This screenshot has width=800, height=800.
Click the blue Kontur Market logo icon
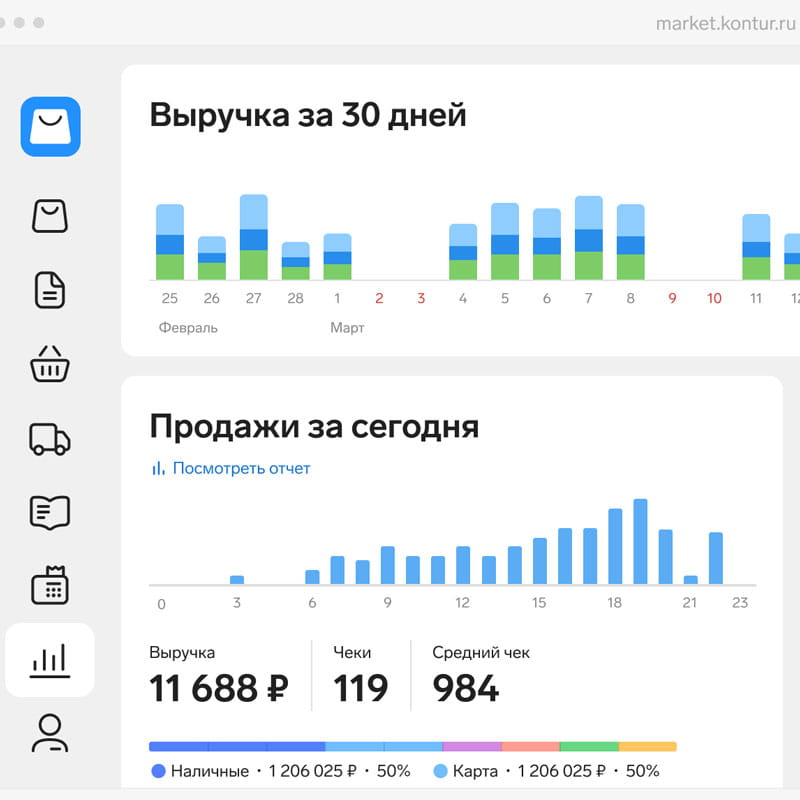point(50,127)
